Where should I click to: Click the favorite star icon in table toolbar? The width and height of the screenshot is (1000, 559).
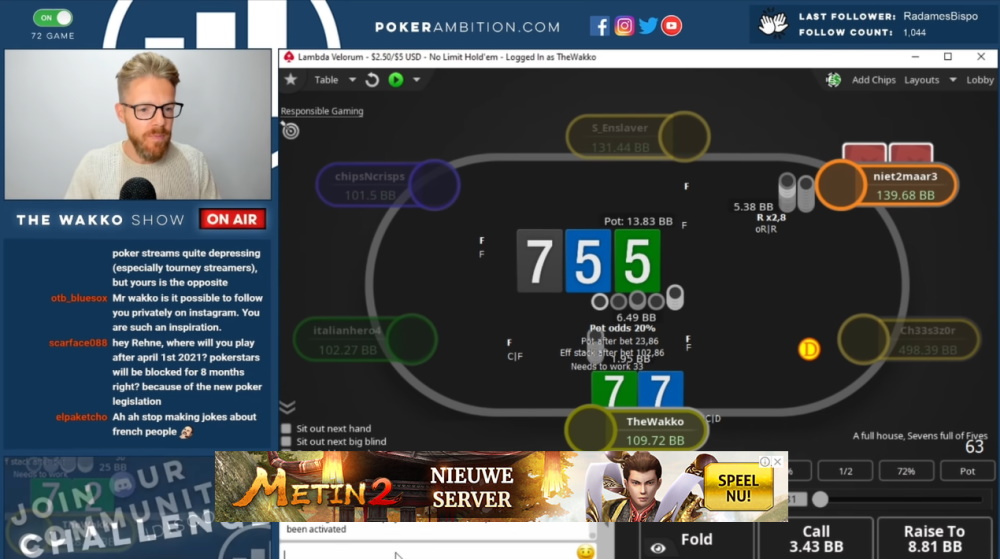coord(291,80)
